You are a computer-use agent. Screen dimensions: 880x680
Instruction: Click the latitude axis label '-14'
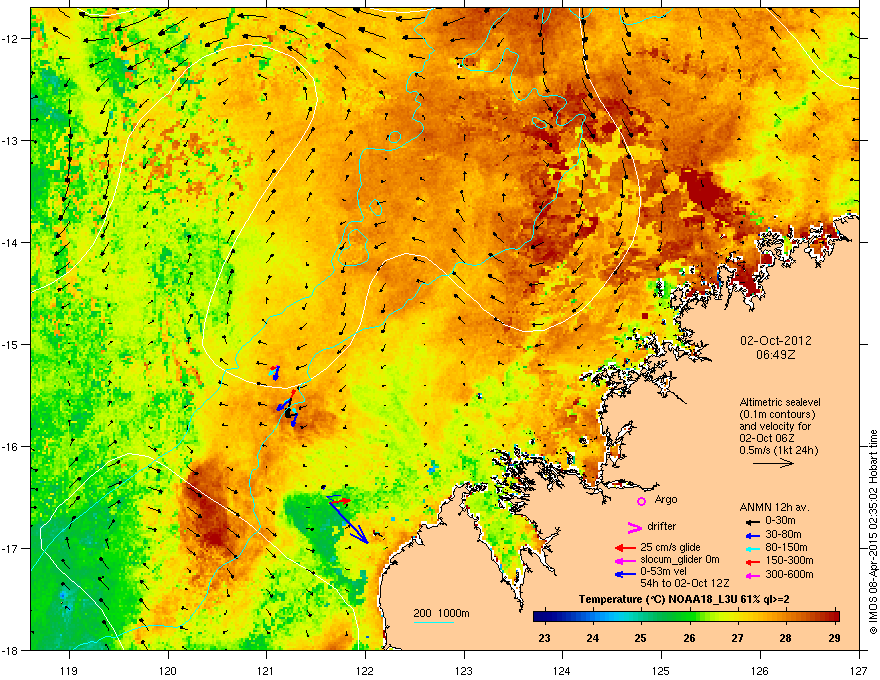coord(10,242)
